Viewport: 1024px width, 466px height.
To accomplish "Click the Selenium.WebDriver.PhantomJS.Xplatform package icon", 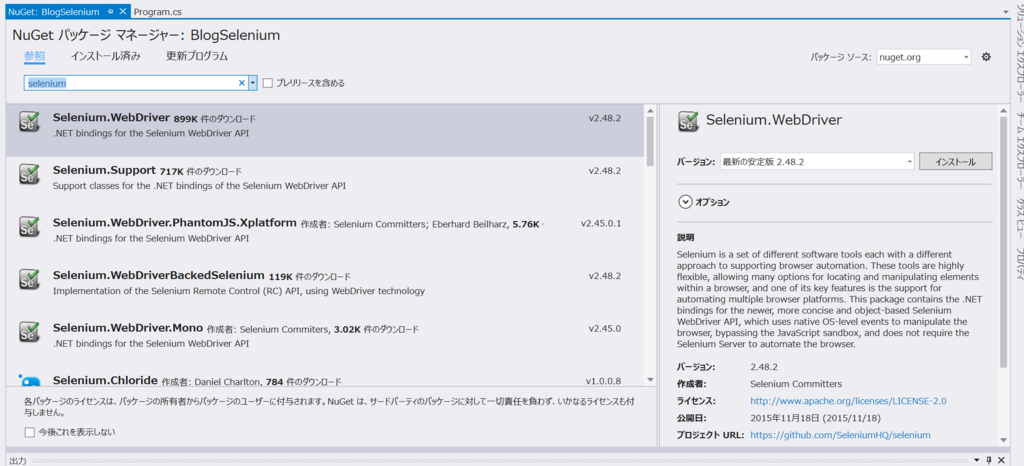I will [x=29, y=226].
